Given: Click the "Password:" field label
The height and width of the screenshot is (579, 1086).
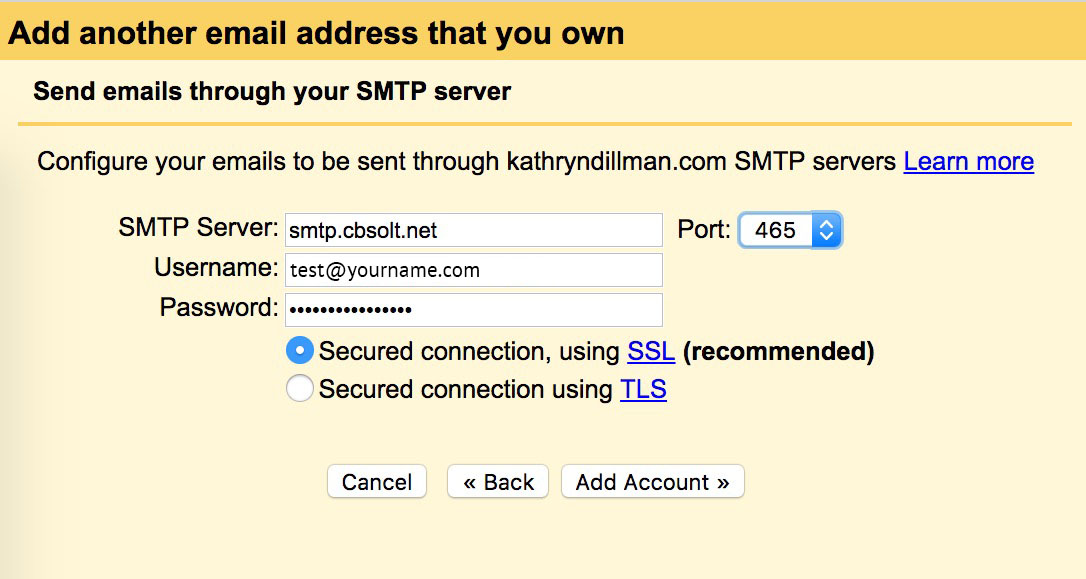Looking at the screenshot, I should pyautogui.click(x=218, y=307).
